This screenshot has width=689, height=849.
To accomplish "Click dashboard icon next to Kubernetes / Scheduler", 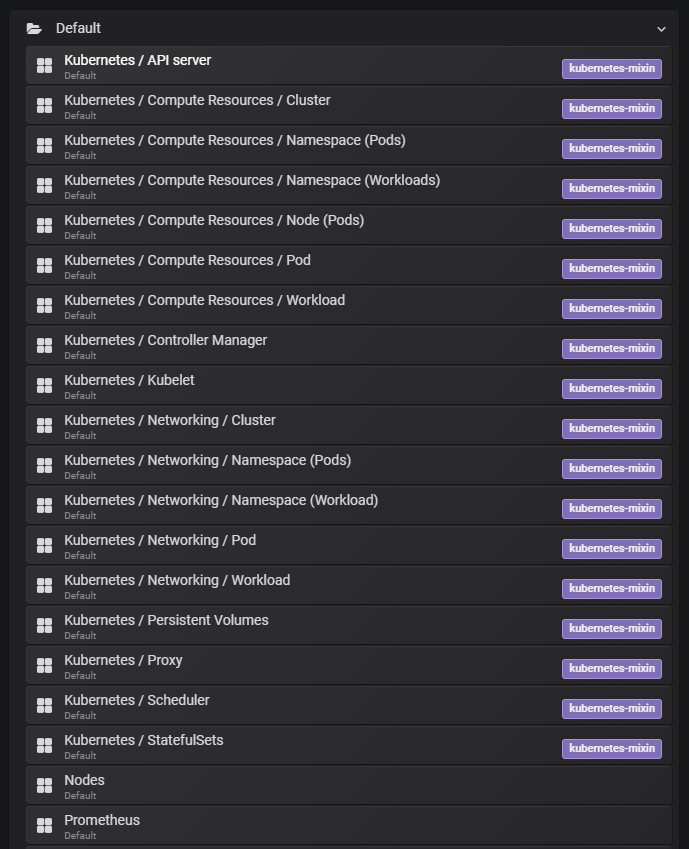I will (x=44, y=706).
